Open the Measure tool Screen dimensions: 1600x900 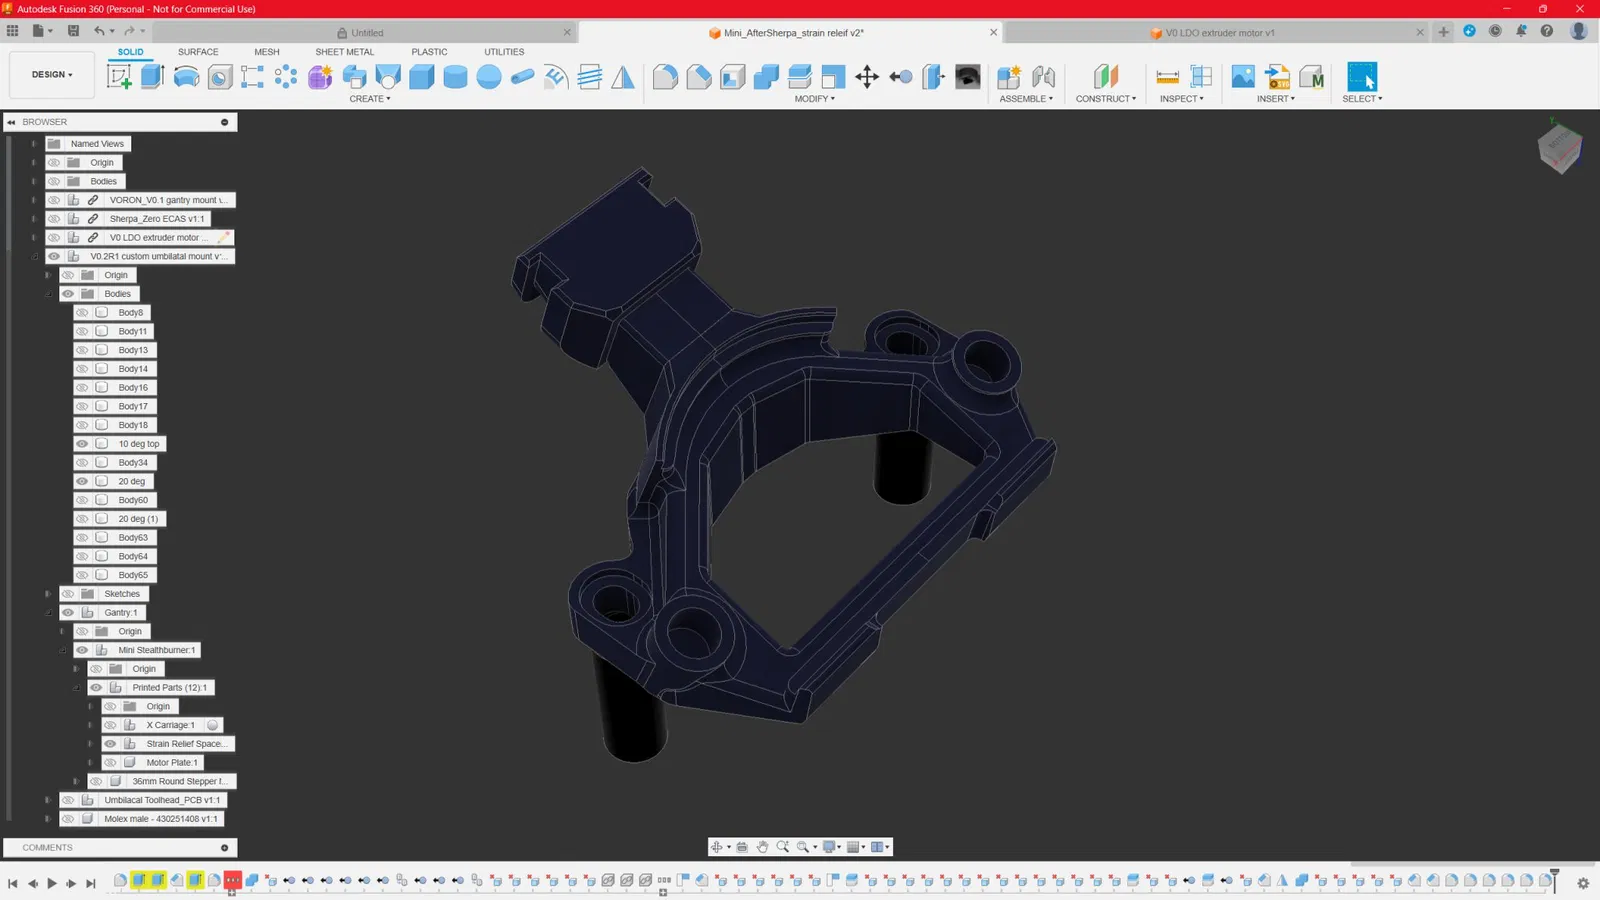click(x=1167, y=77)
